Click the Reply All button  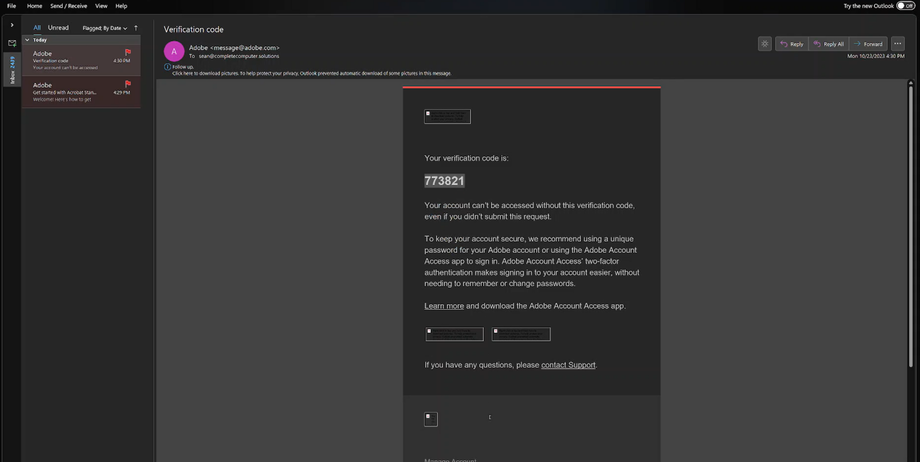point(828,43)
